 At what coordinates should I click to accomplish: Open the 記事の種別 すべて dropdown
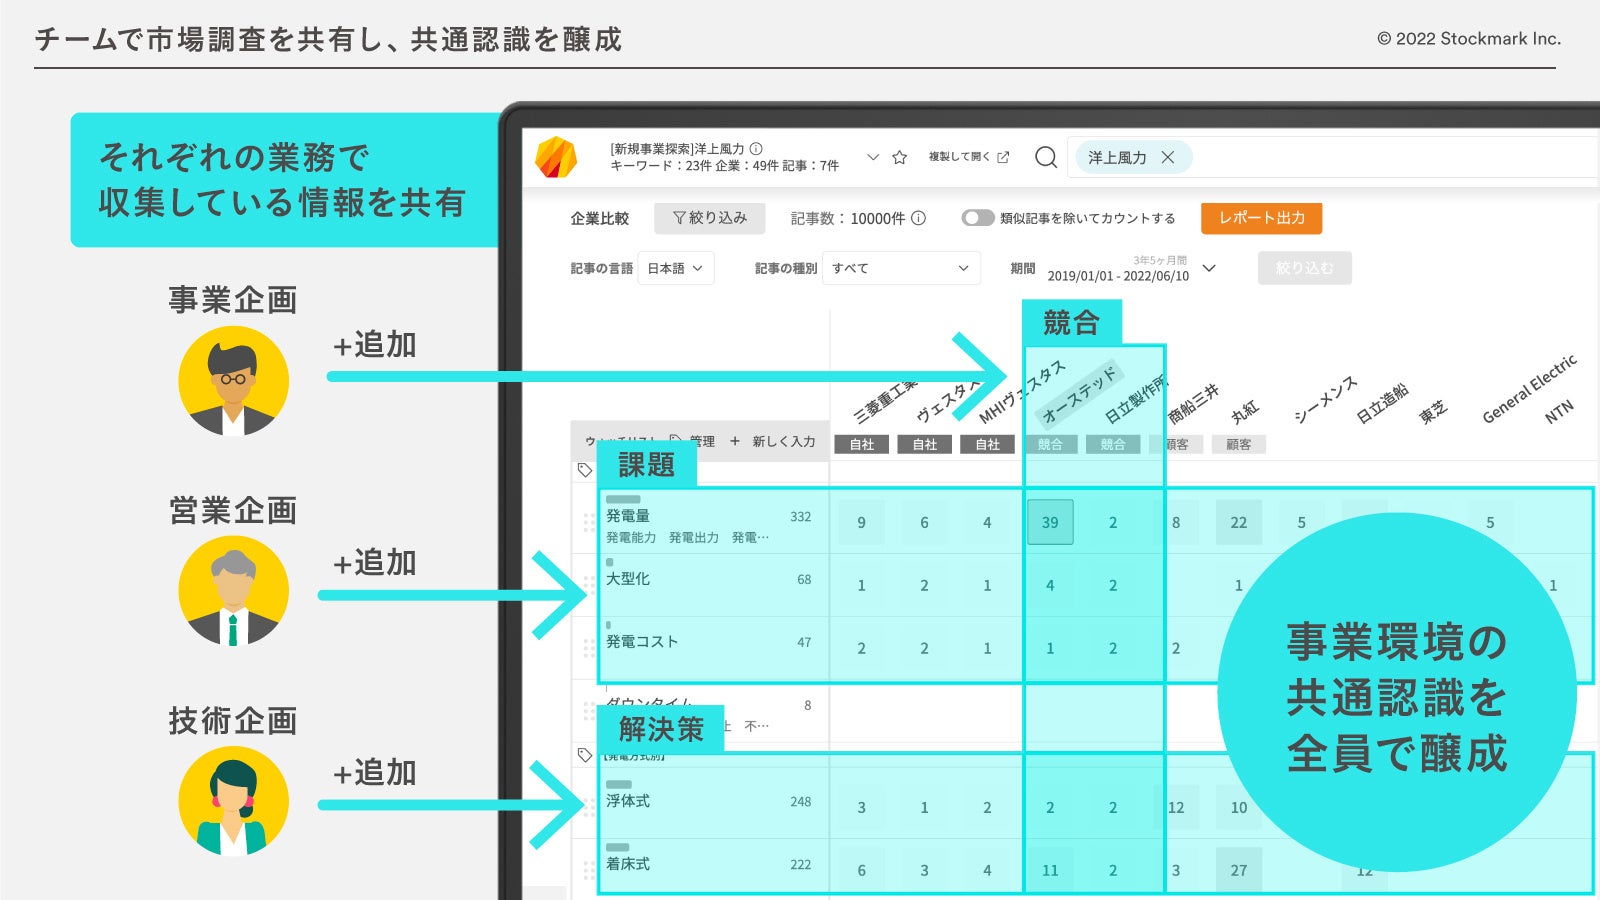point(901,268)
